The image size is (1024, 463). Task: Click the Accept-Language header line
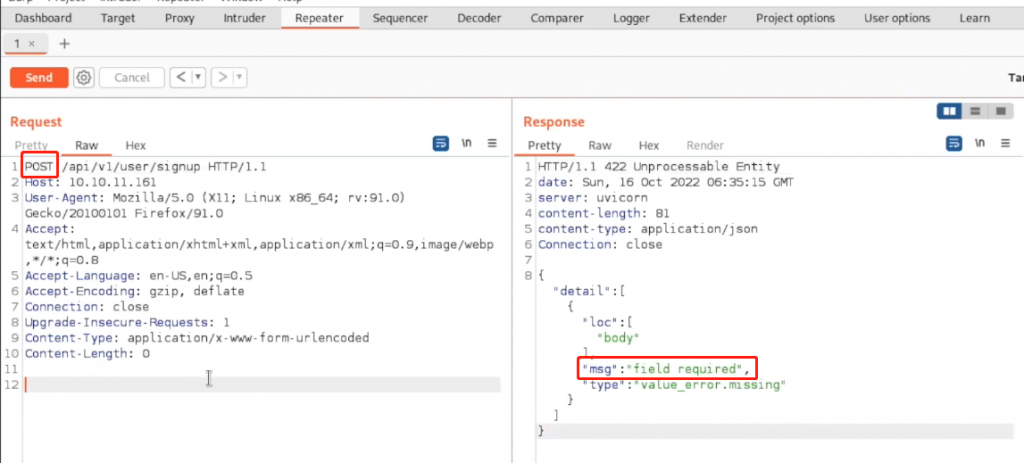[138, 276]
